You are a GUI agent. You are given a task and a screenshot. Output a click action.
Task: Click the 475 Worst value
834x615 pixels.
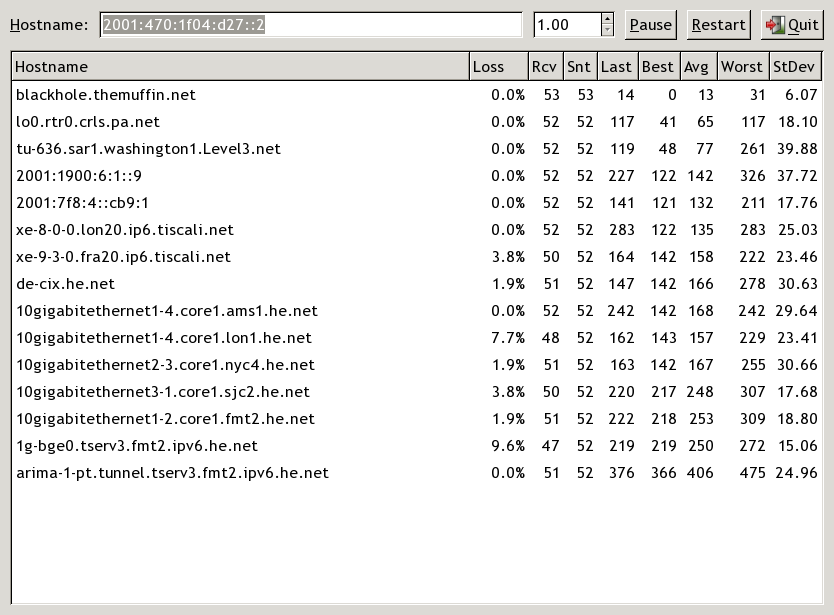[x=752, y=473]
